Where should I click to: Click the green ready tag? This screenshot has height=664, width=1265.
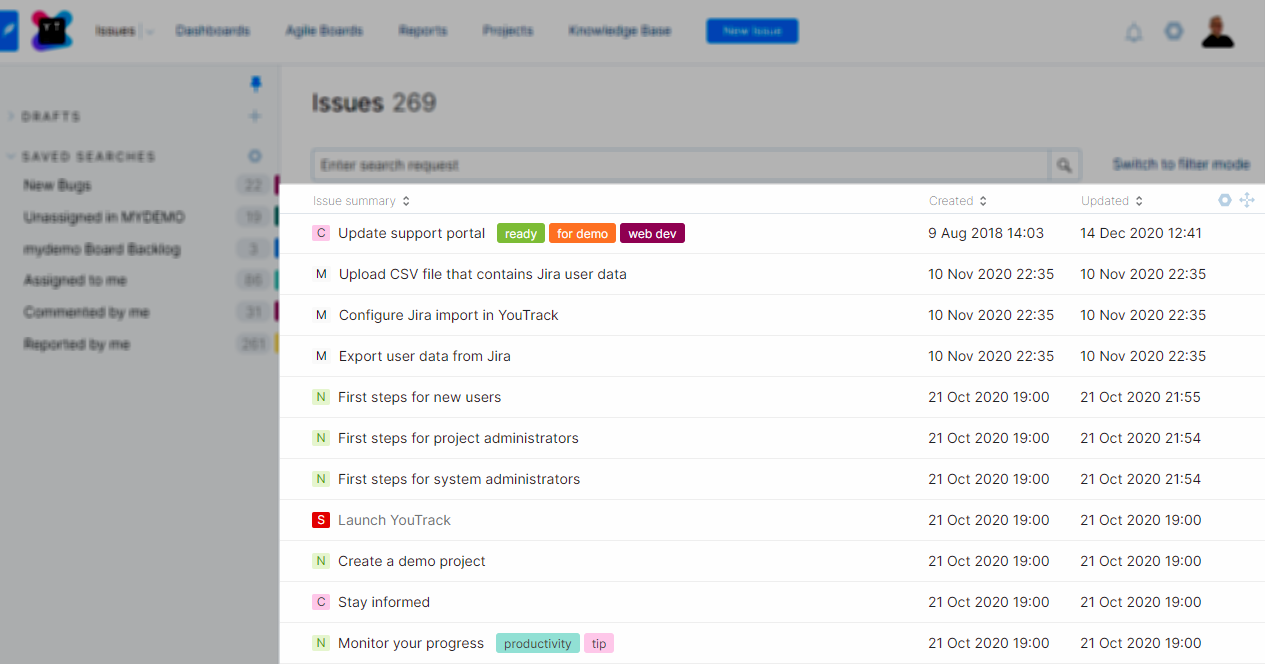point(521,233)
